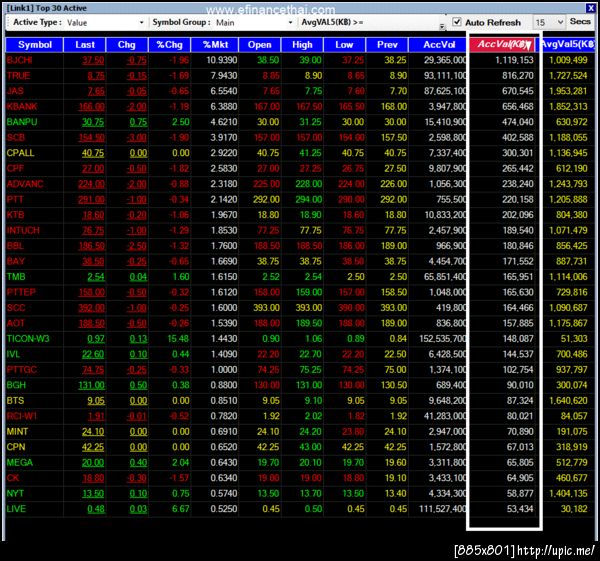This screenshot has height=561, width=600.
Task: Select the MINT symbol row
Action: [x=300, y=432]
